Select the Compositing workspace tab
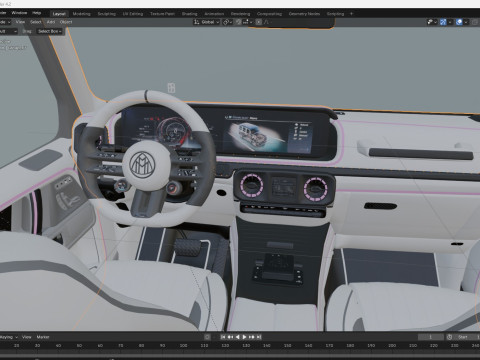Viewport: 480px width, 360px height. coord(269,14)
